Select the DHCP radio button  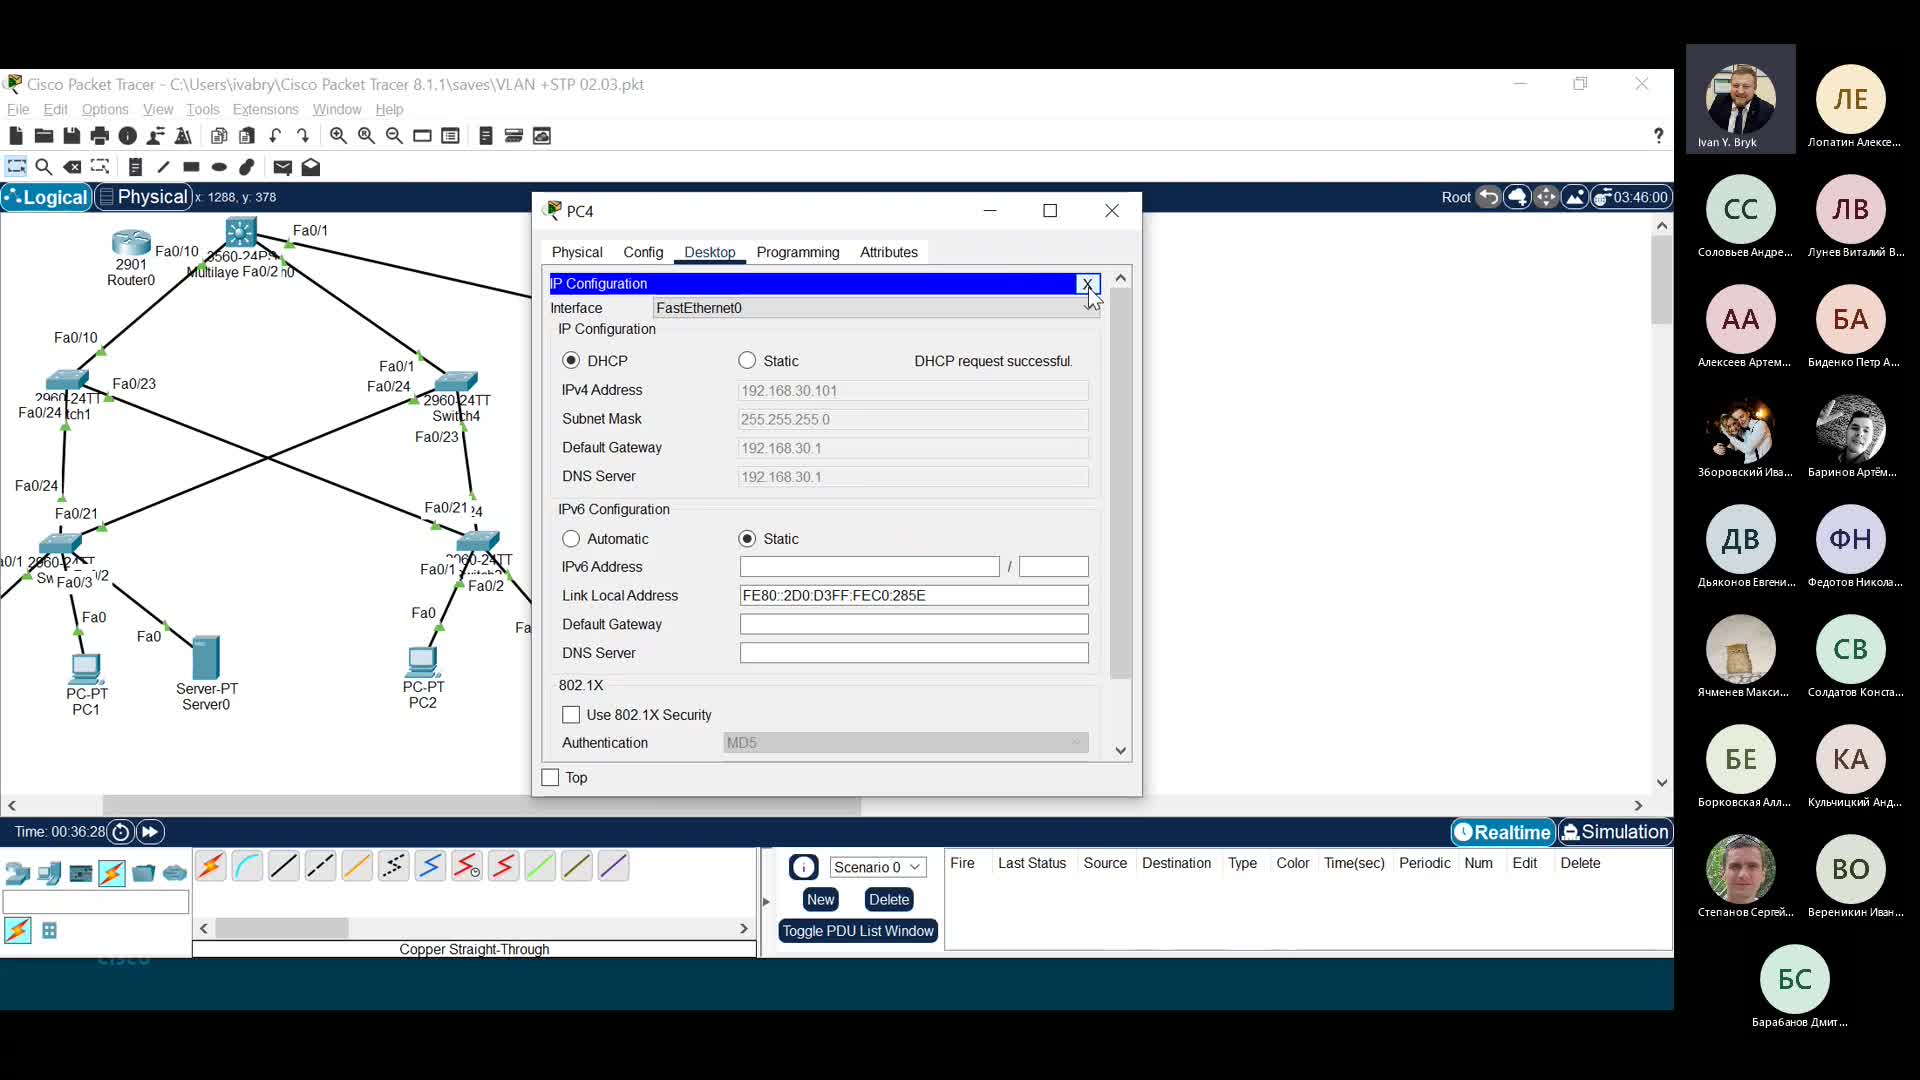(x=571, y=361)
